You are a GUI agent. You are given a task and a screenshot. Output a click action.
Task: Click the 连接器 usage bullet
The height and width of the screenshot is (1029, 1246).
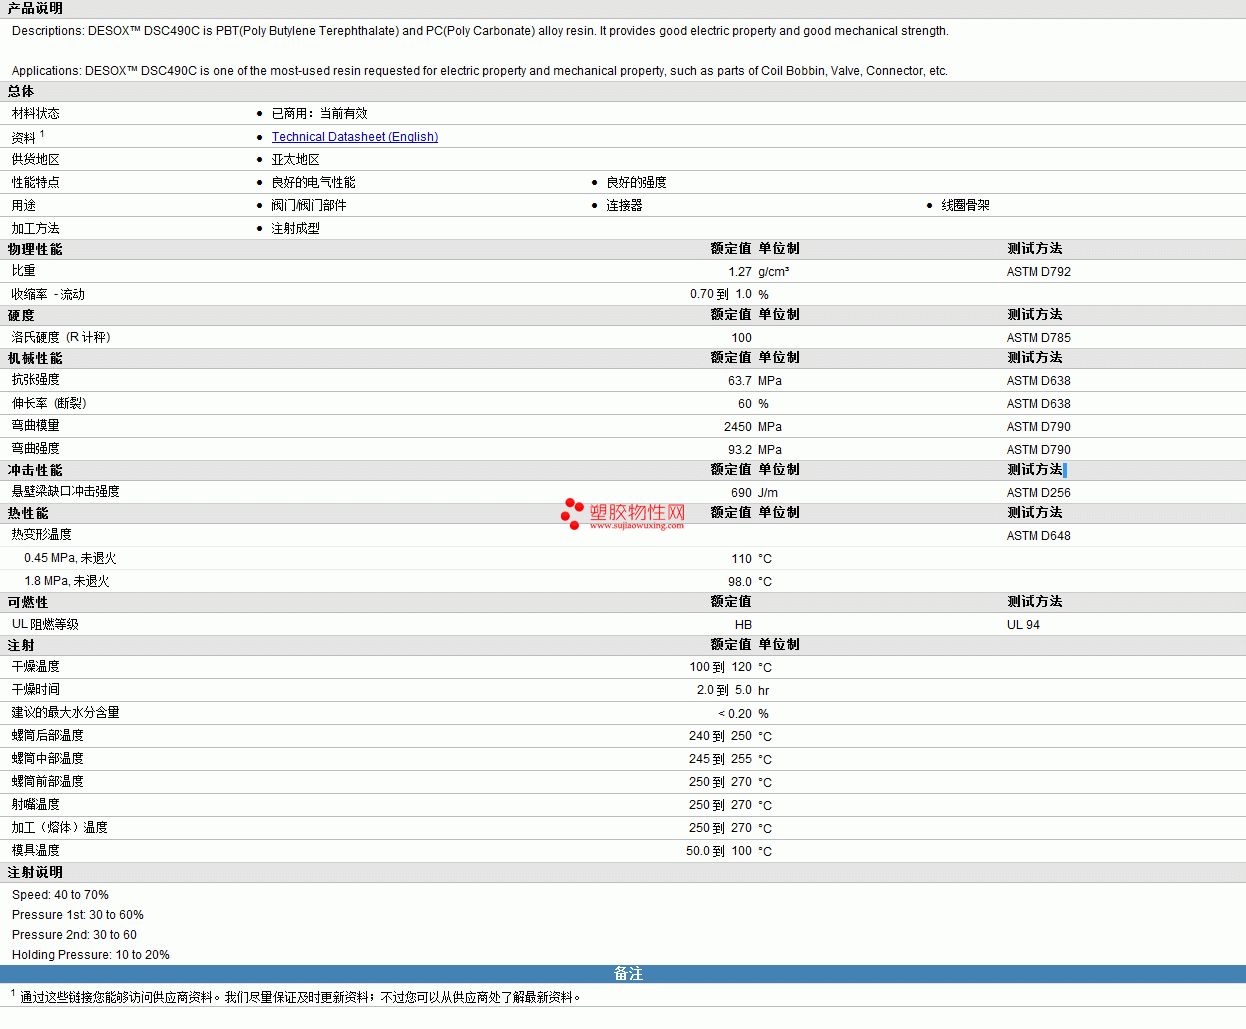(x=624, y=206)
